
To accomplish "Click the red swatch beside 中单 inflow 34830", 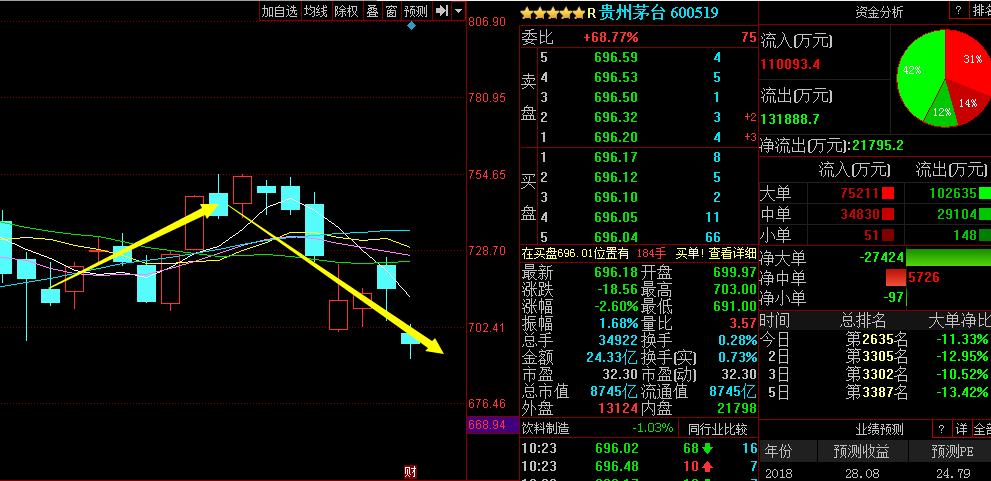I will pyautogui.click(x=887, y=214).
